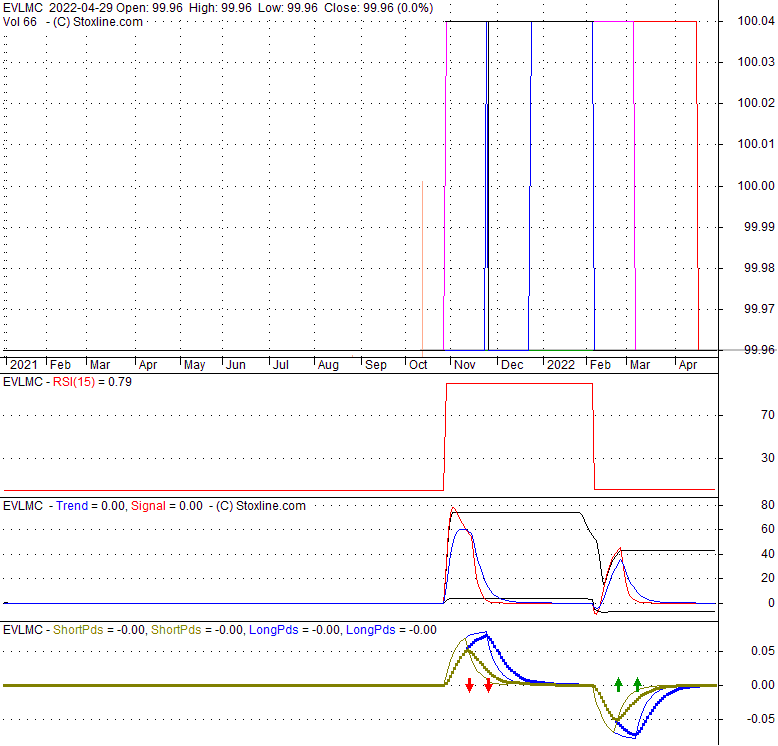The width and height of the screenshot is (778, 746).
Task: Select the Sep label on time axis
Action: [376, 365]
